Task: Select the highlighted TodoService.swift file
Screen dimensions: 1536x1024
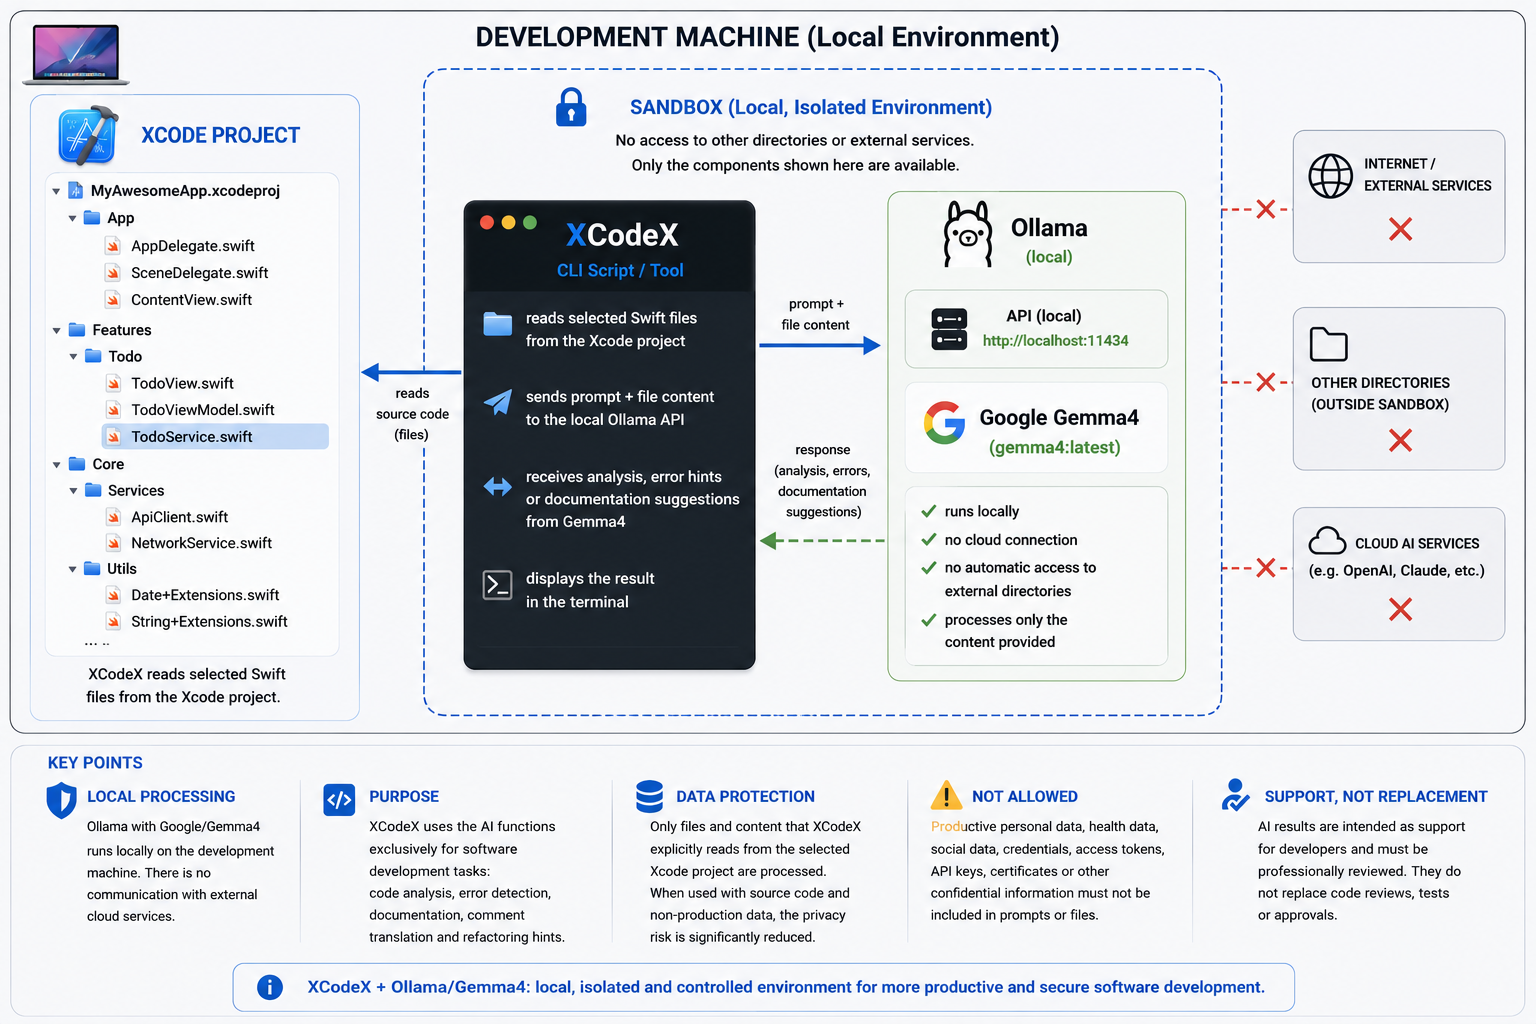Action: click(215, 436)
